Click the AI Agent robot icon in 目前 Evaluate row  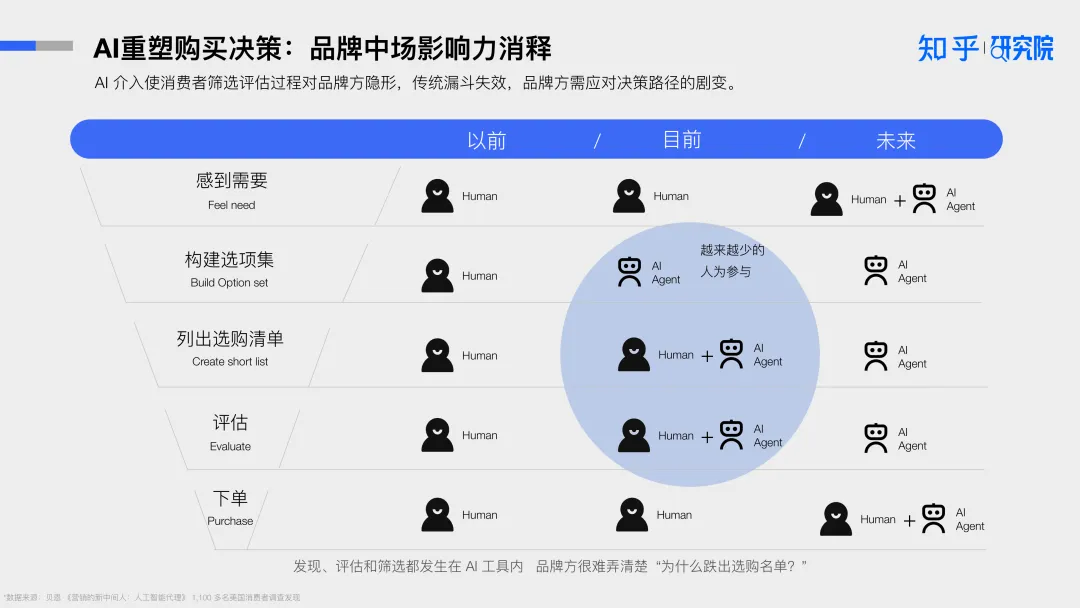[731, 435]
